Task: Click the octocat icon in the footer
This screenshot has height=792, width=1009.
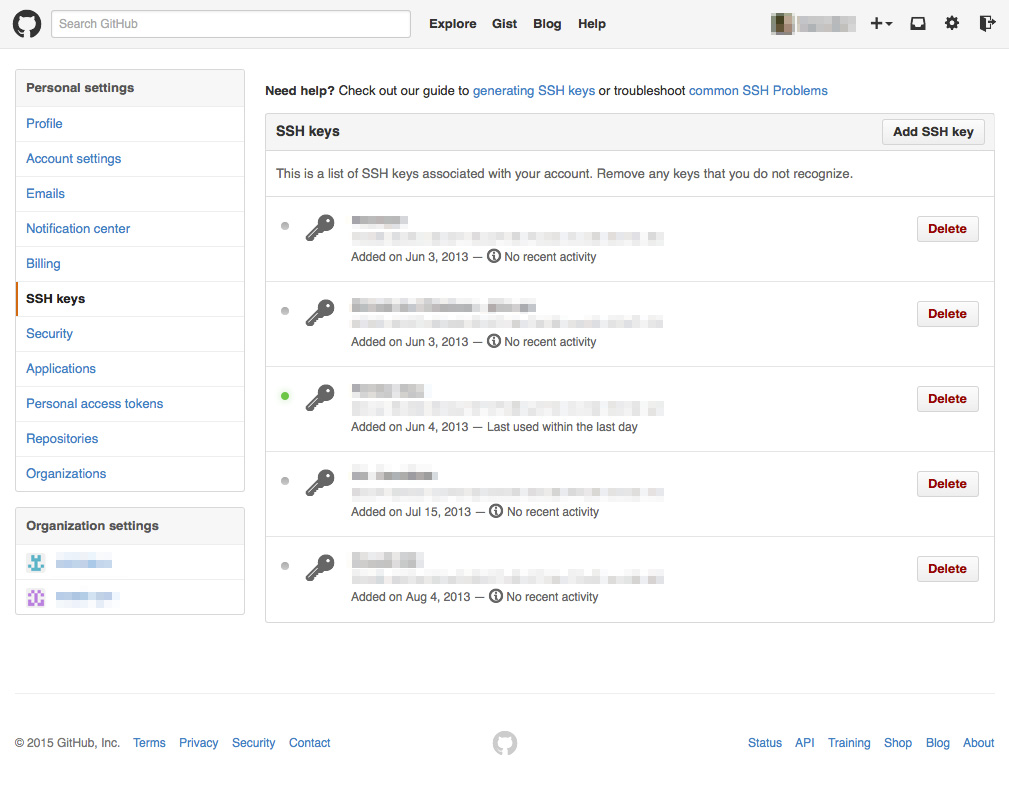Action: [x=504, y=743]
